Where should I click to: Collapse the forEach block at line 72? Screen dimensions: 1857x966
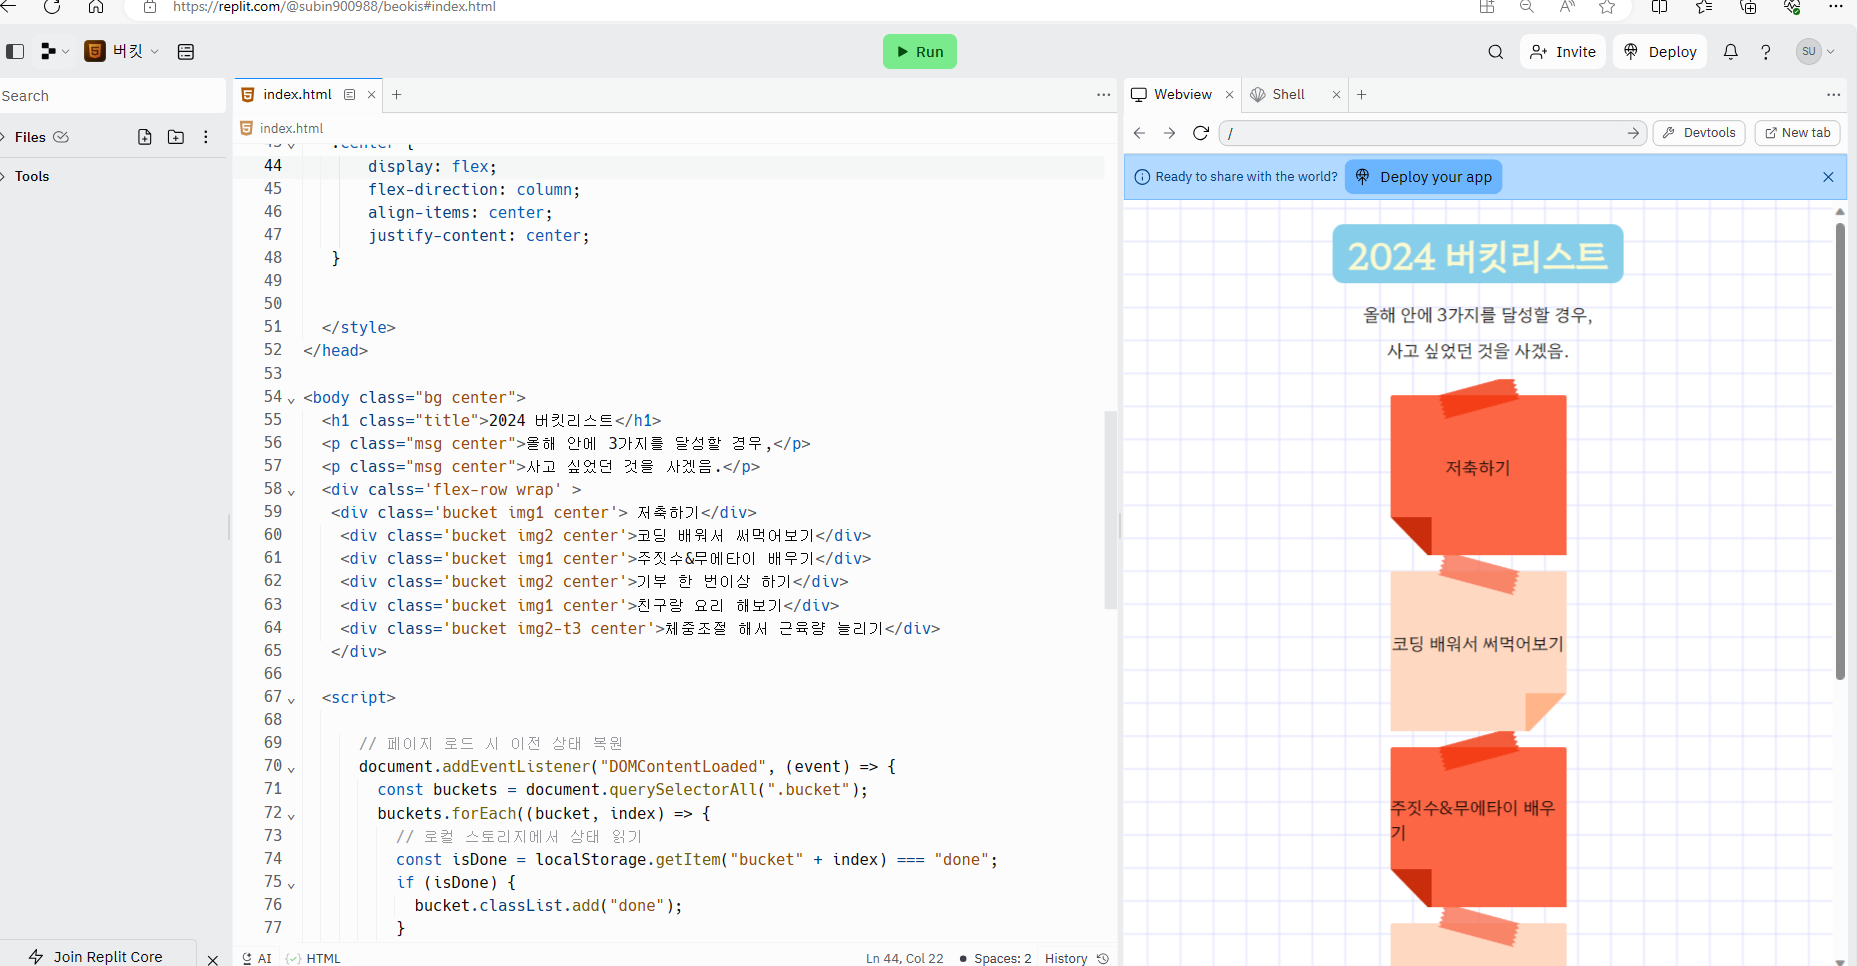tap(291, 815)
